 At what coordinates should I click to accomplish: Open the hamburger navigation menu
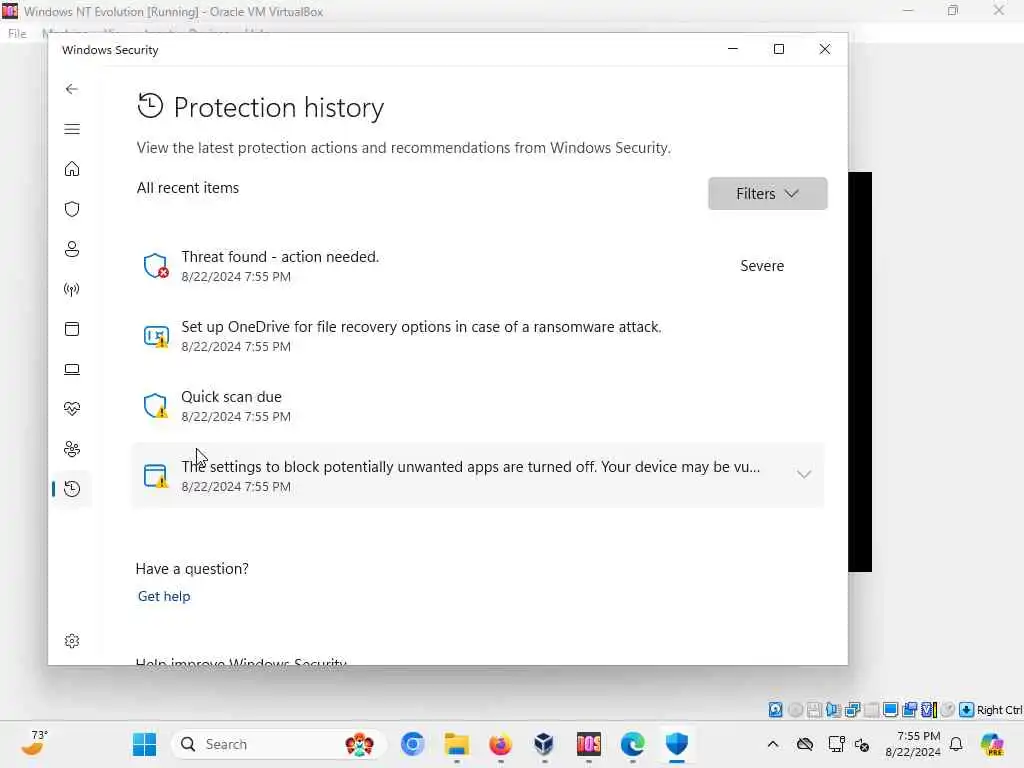click(x=72, y=129)
